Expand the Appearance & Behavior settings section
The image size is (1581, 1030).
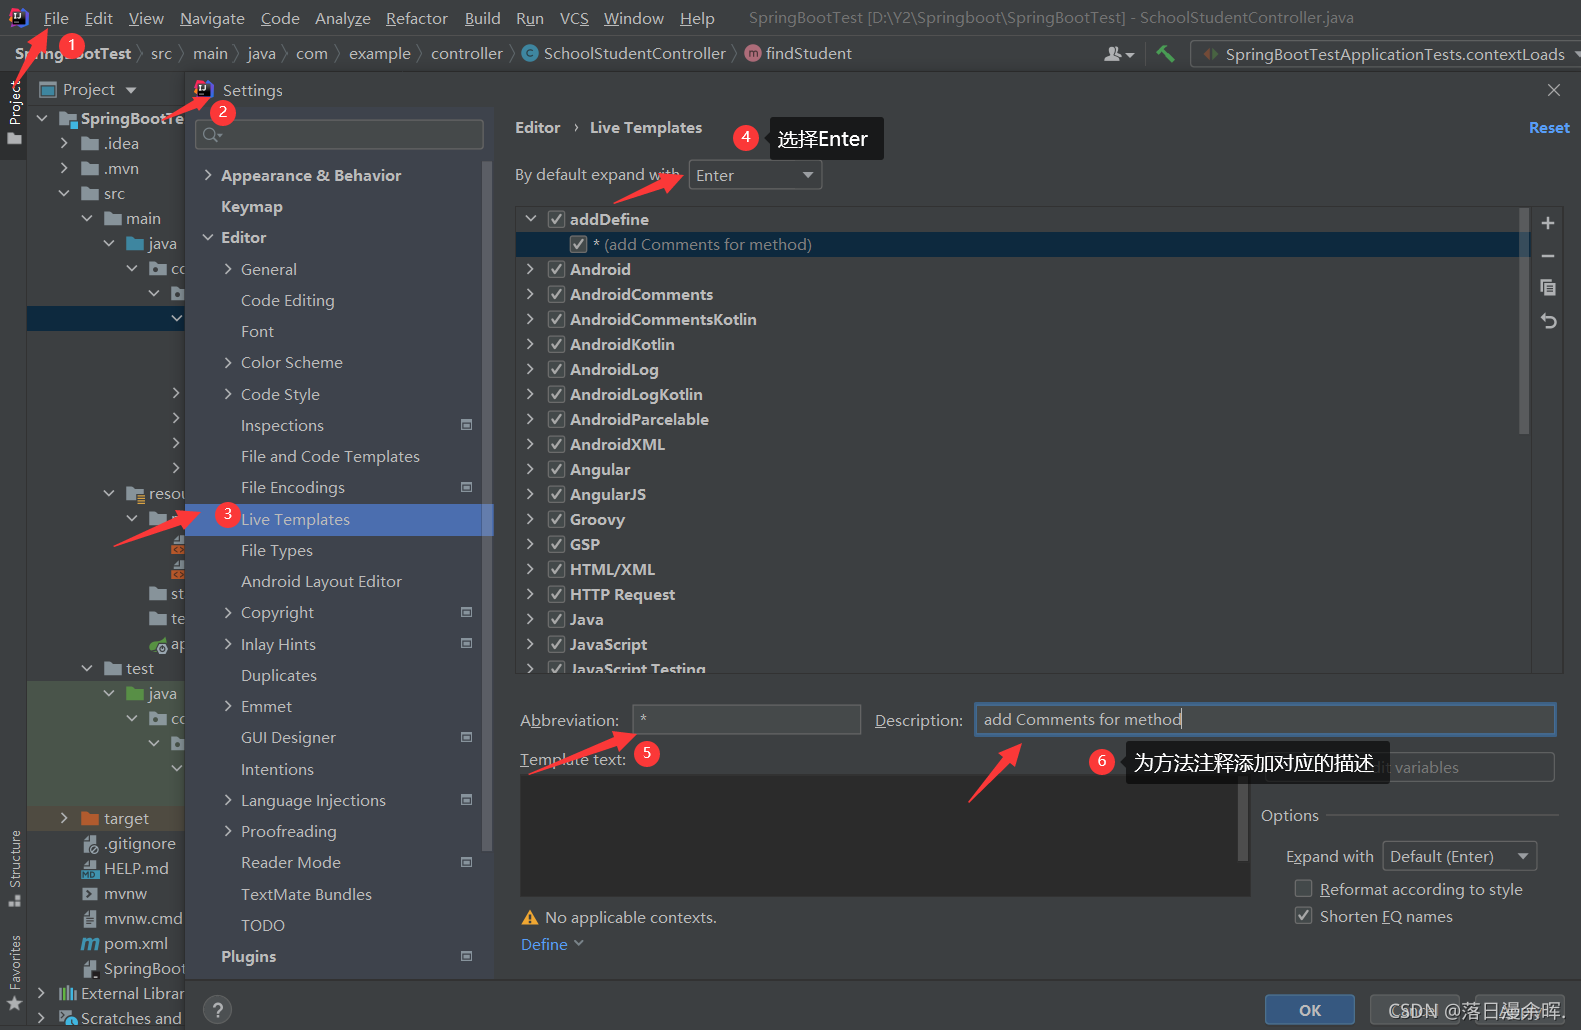208,175
